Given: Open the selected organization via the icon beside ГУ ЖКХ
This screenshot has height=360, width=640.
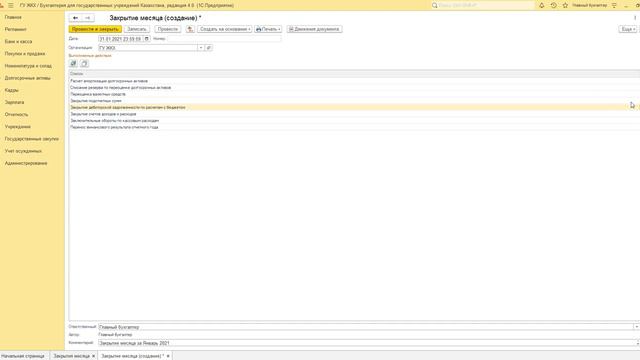Looking at the screenshot, I should (209, 48).
